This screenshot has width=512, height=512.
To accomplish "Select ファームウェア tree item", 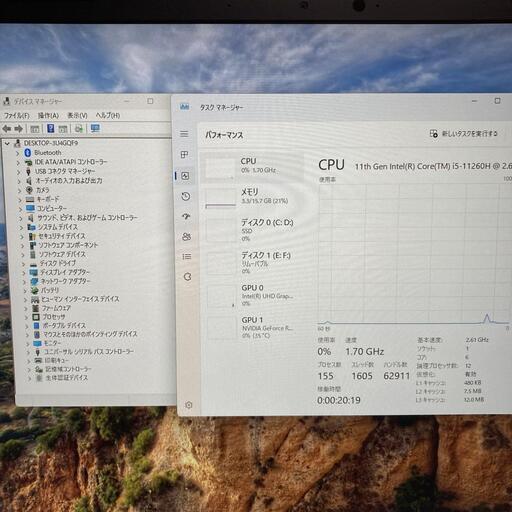I will 51,308.
